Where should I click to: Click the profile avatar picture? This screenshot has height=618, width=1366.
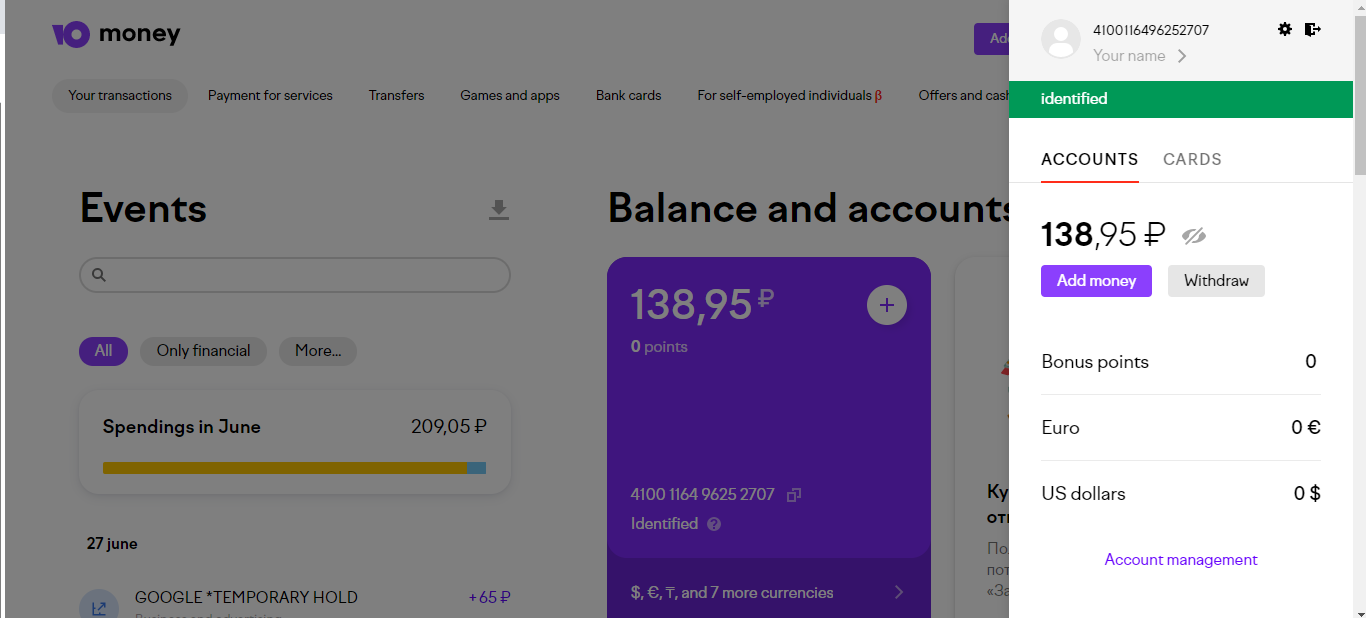(1061, 39)
